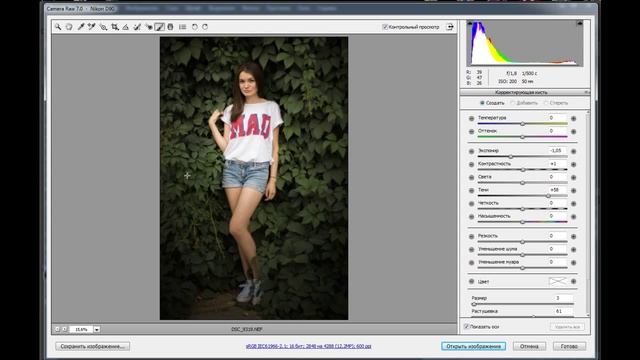Viewport: 640px width, 360px height.
Task: Select the Hand tool
Action: 69,27
